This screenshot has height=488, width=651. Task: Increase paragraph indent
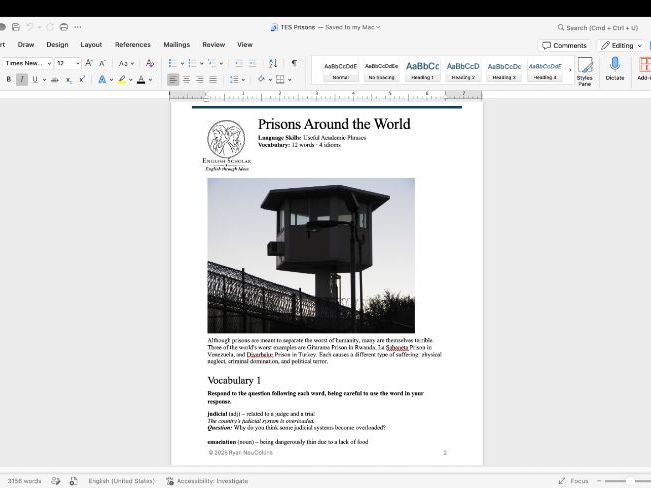click(x=252, y=63)
